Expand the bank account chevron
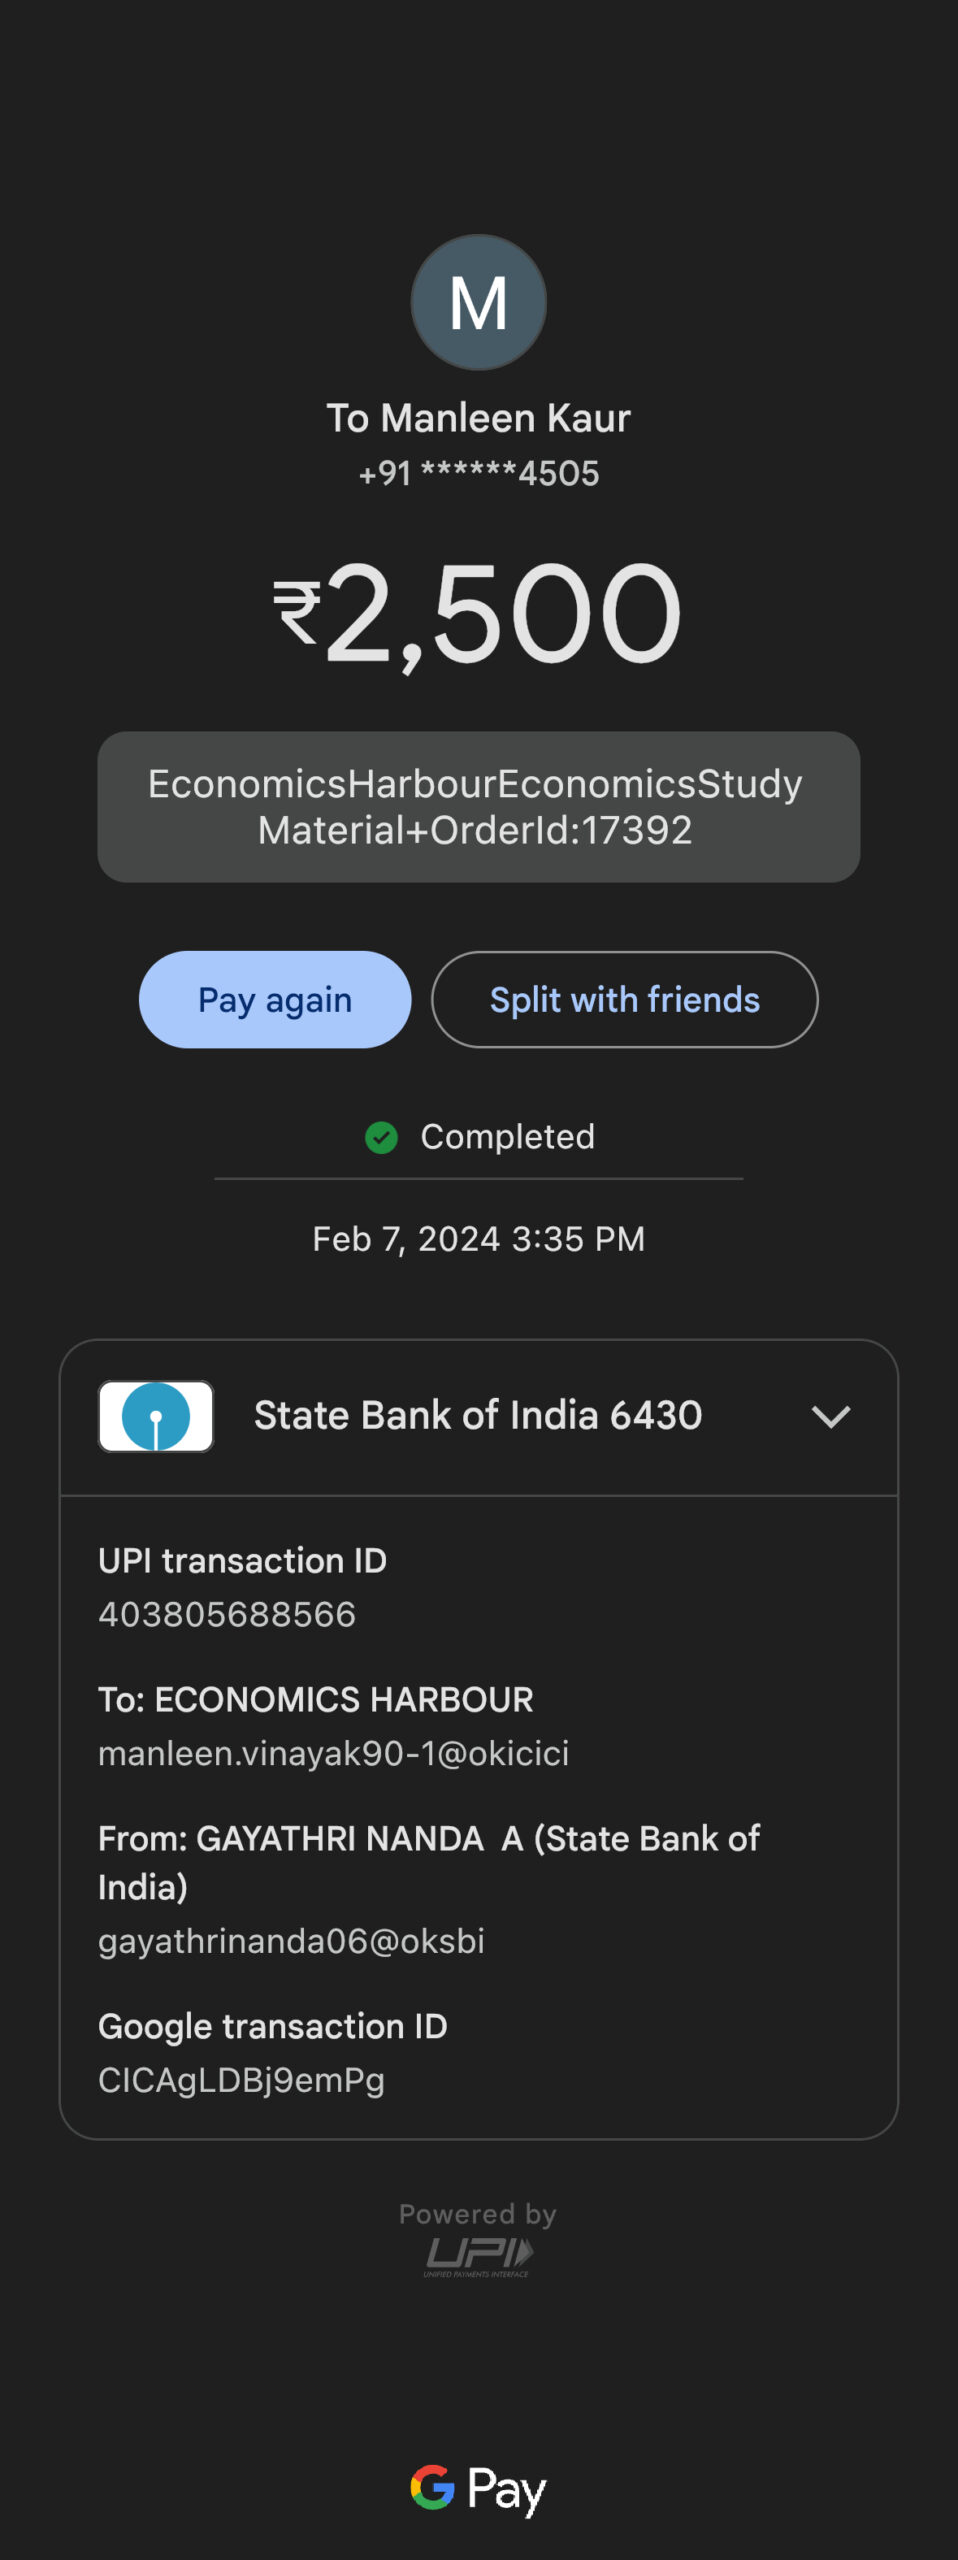 (830, 1416)
